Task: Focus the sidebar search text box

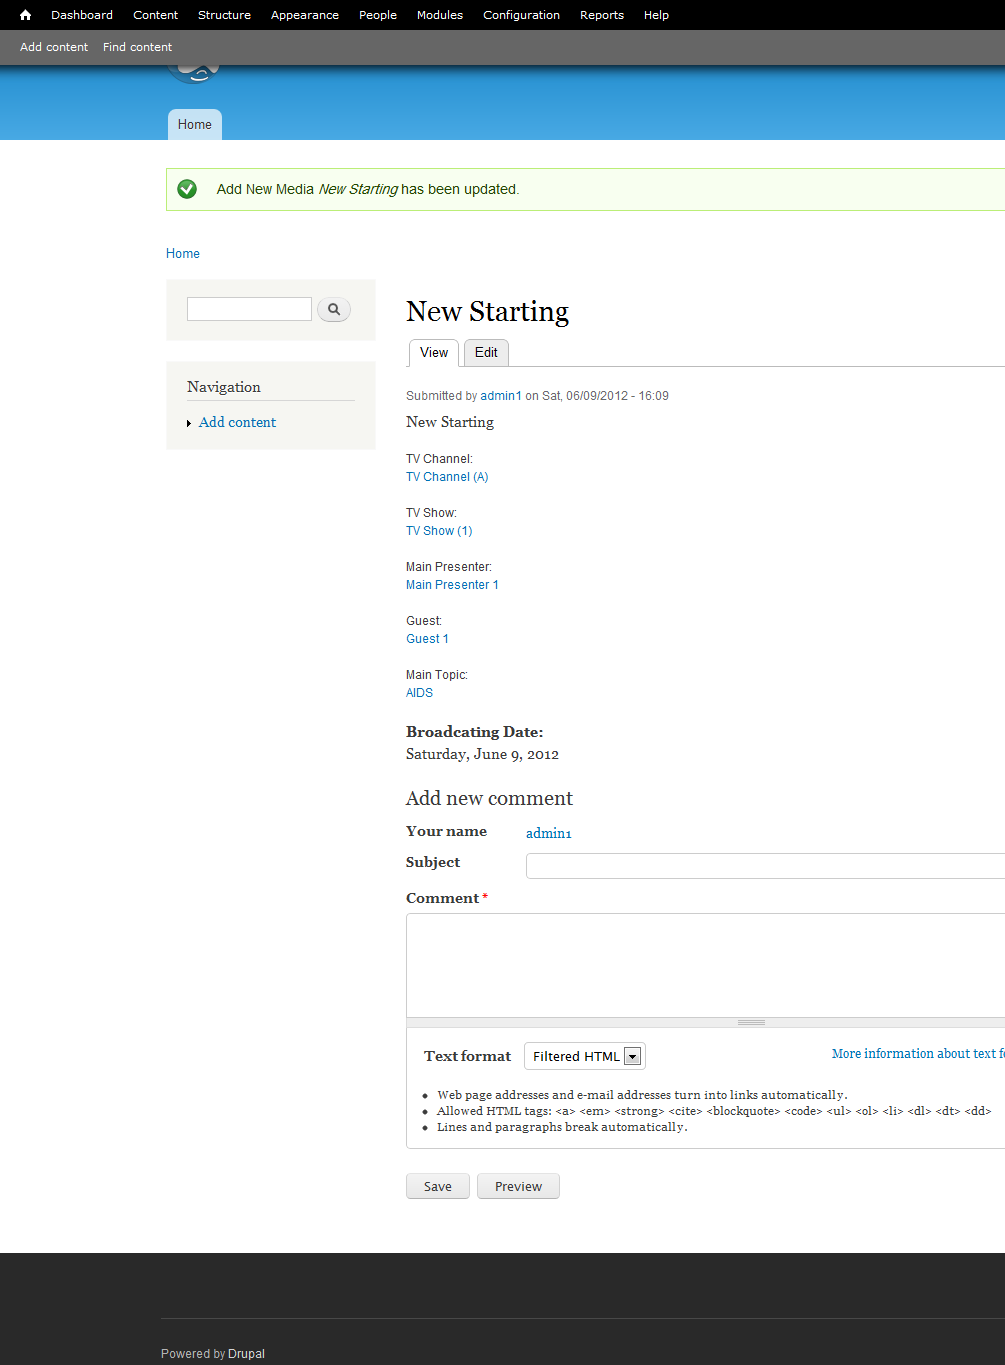Action: (x=249, y=310)
